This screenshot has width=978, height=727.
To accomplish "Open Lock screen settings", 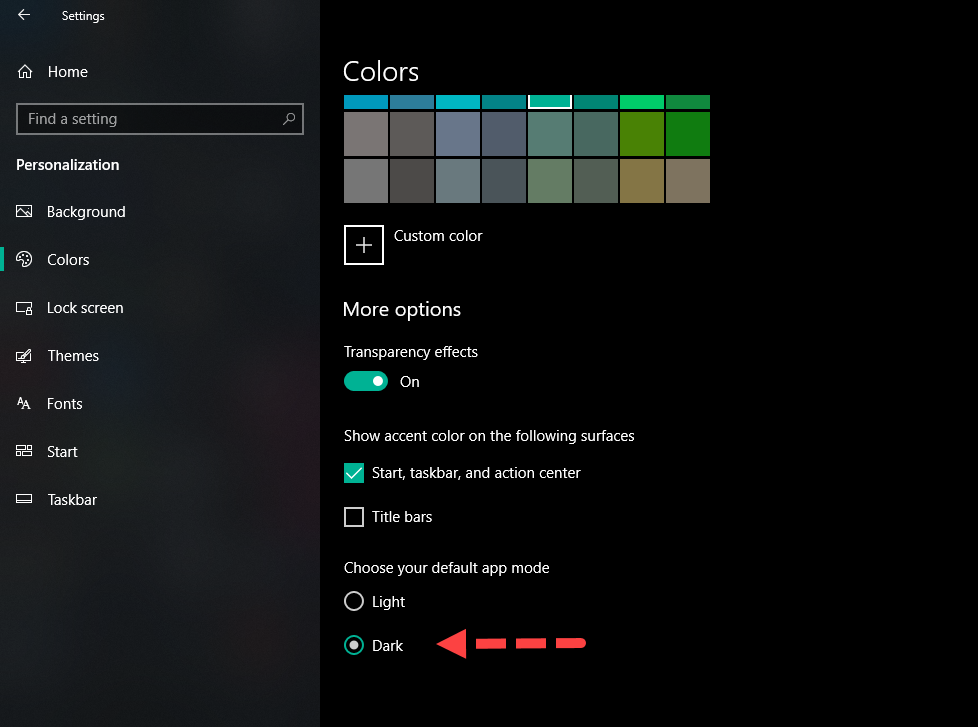I will [85, 308].
